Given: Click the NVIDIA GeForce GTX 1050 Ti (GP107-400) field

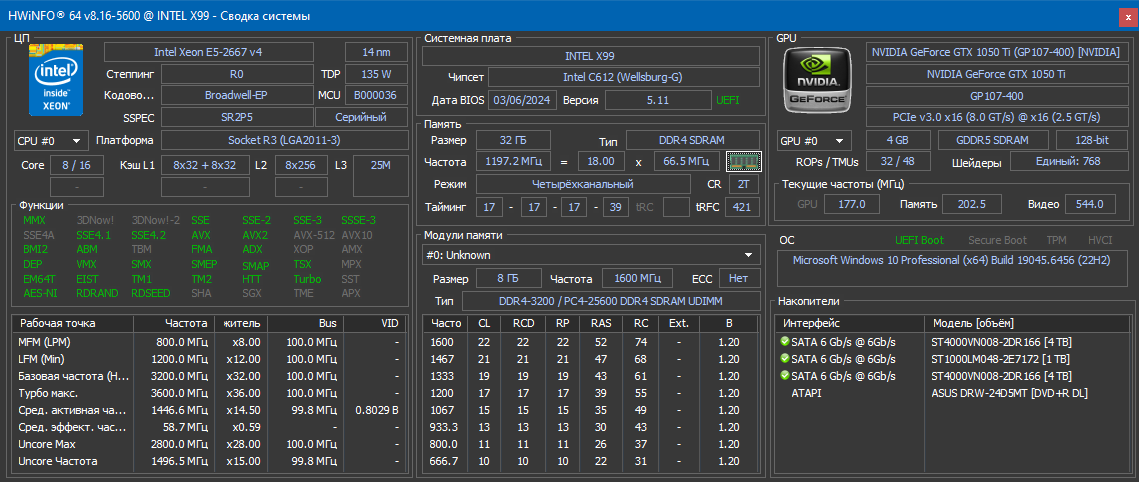Looking at the screenshot, I should tap(995, 52).
